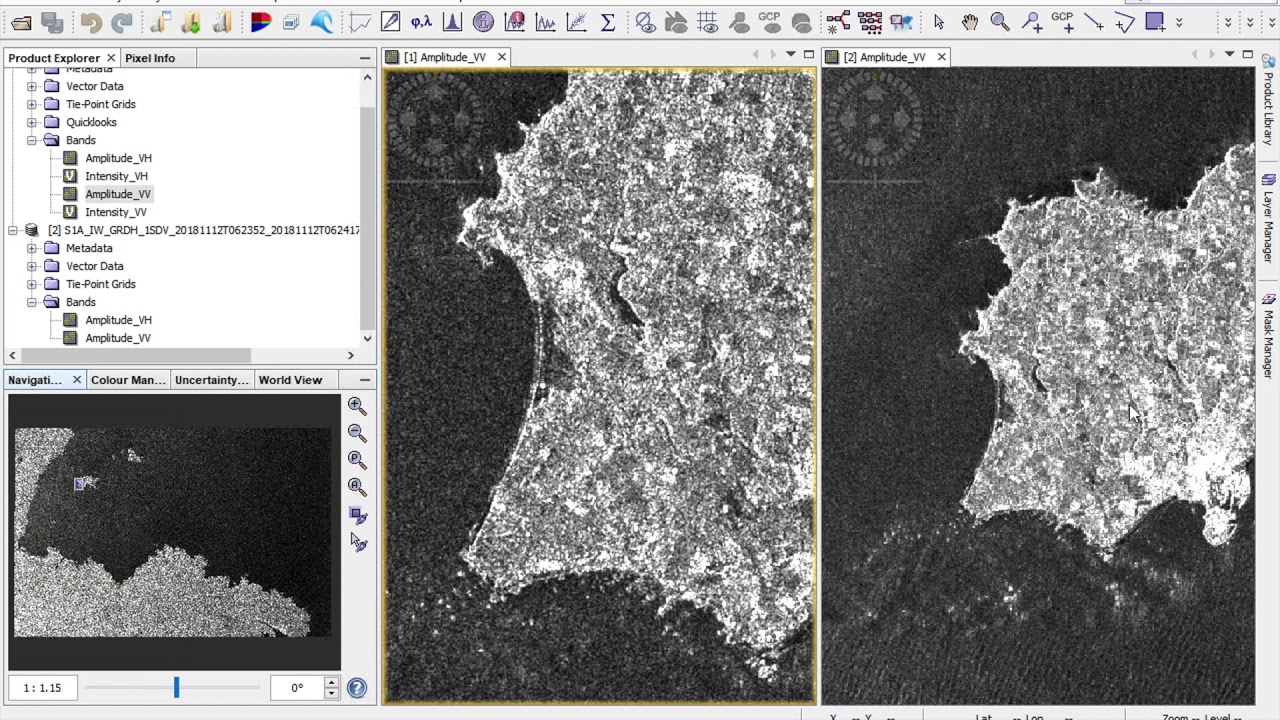Toggle the GCP overlay icon

[769, 21]
